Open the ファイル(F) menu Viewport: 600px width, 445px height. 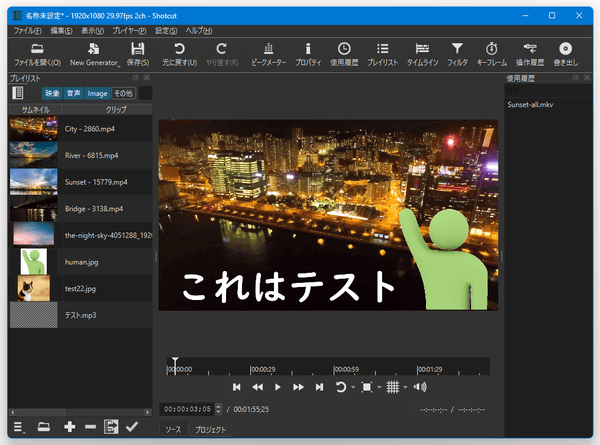click(28, 31)
